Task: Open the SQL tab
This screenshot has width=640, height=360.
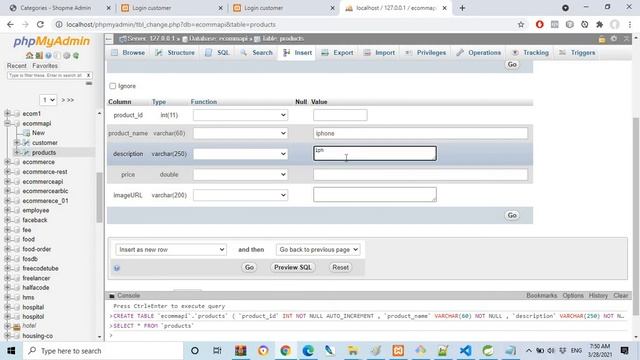Action: [x=217, y=53]
